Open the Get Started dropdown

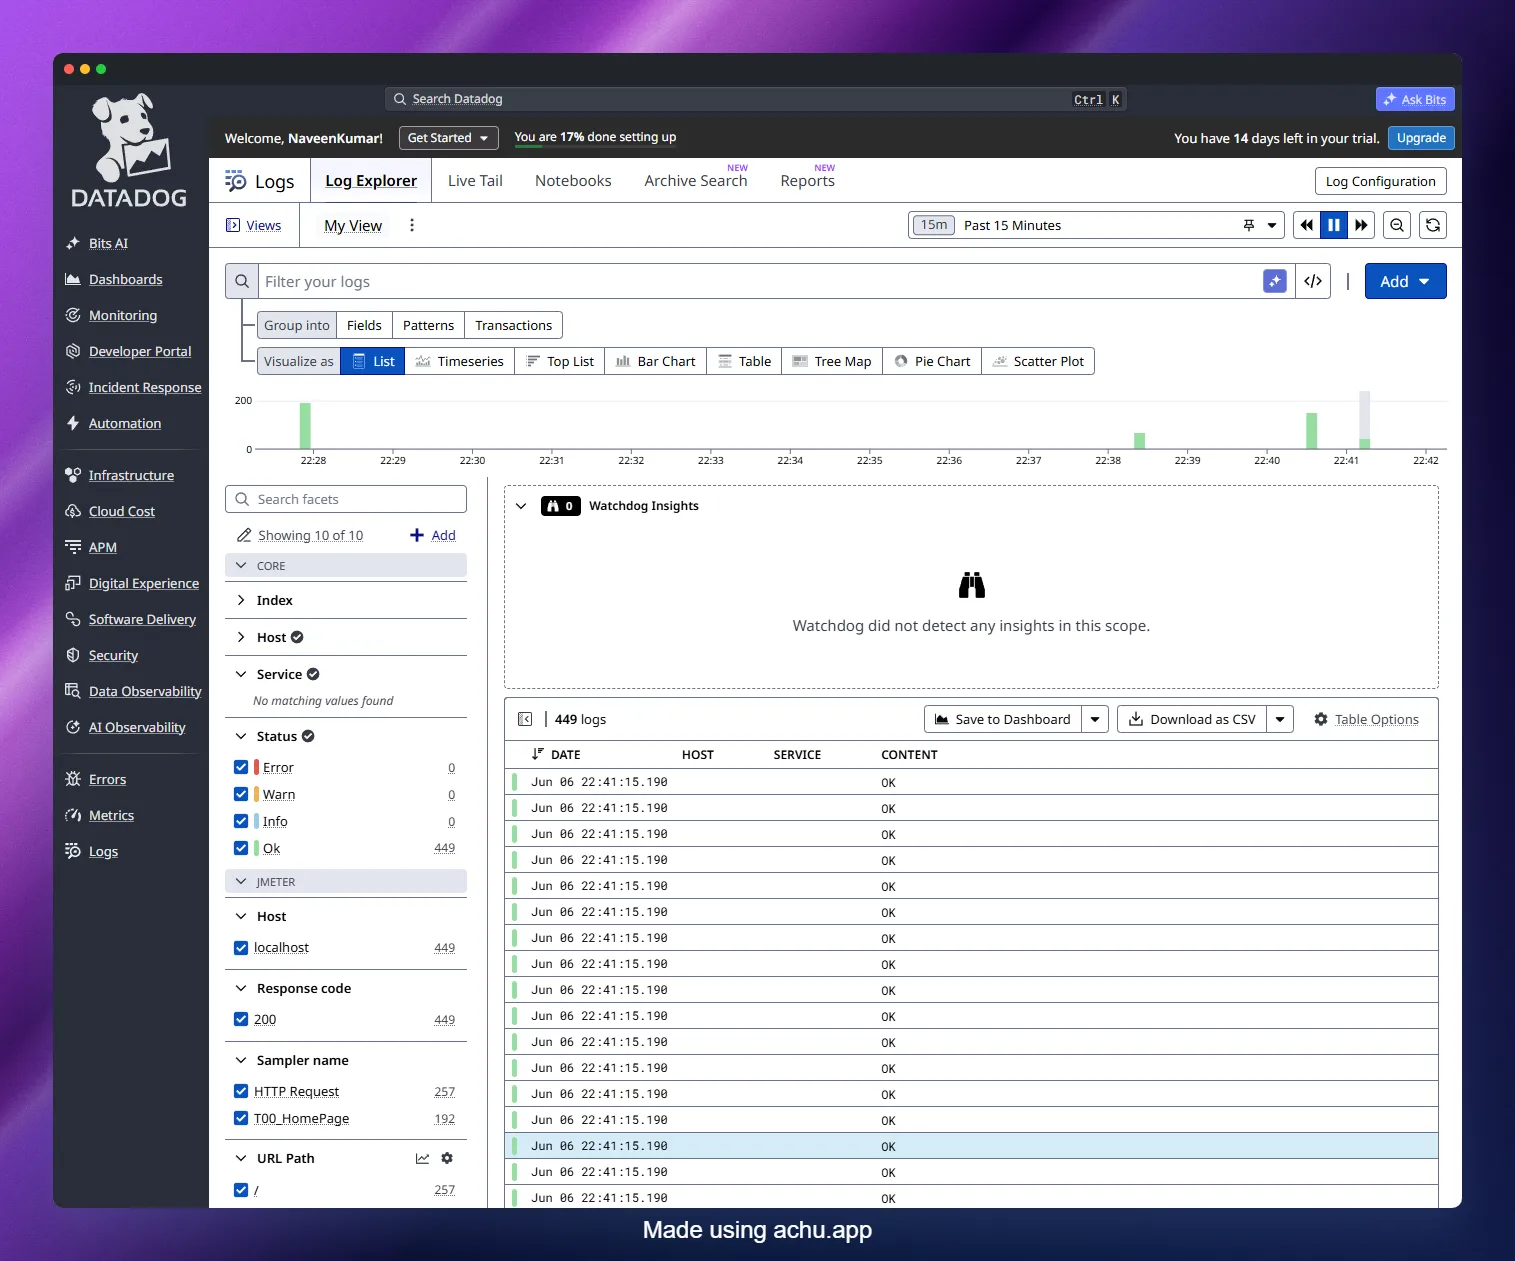point(448,138)
